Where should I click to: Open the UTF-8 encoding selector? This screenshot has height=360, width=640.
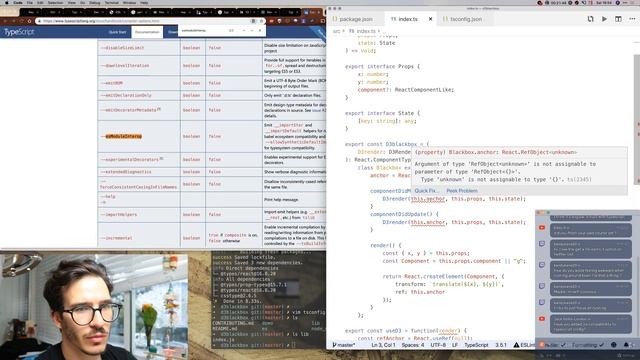[x=438, y=345]
